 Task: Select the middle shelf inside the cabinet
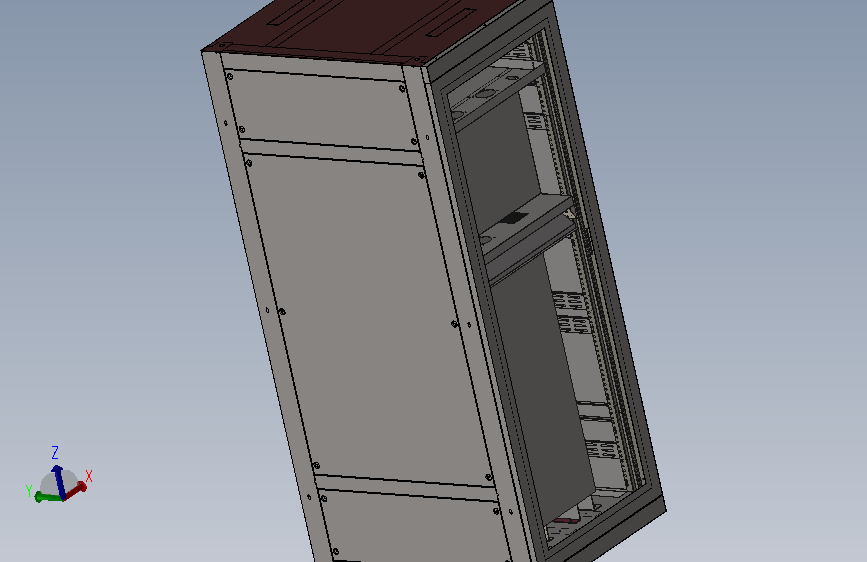pyautogui.click(x=525, y=224)
